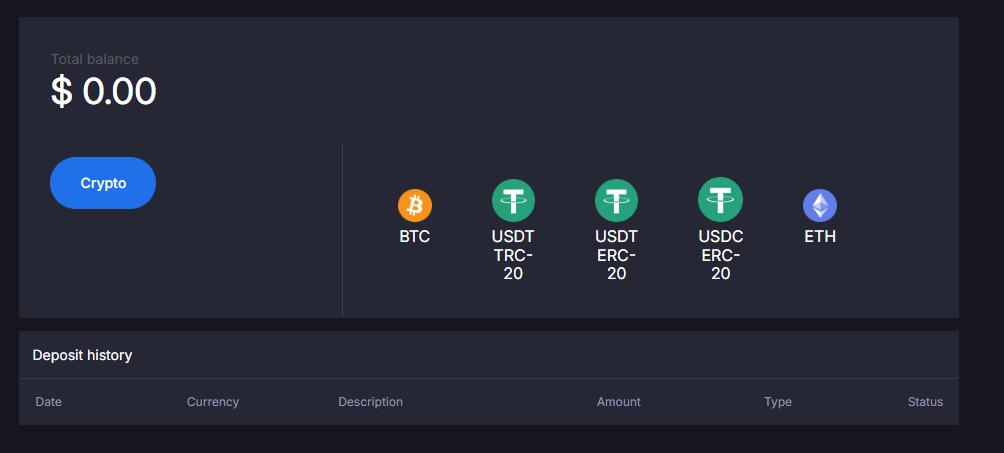Screen dimensions: 1004x453
Task: Choose the USDT ERC-20 Tether icon
Action: pos(616,200)
